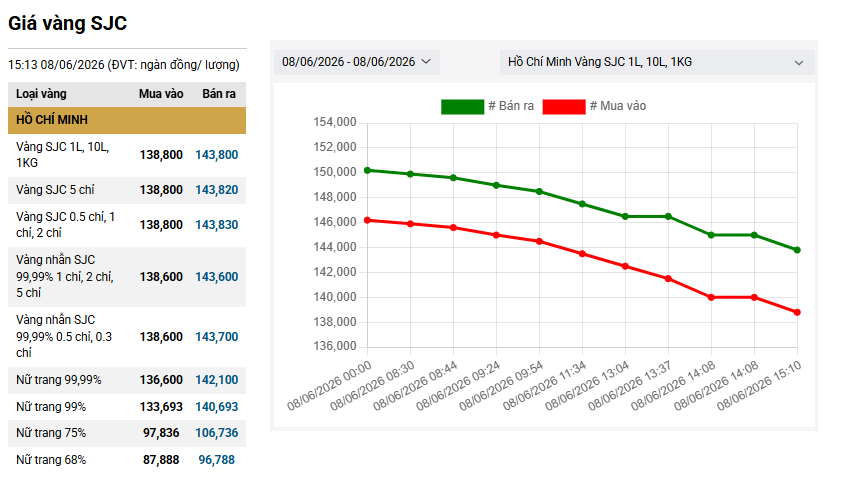The image size is (860, 496).
Task: Click the 'Giá vàng SJC' heading
Action: coord(67,24)
